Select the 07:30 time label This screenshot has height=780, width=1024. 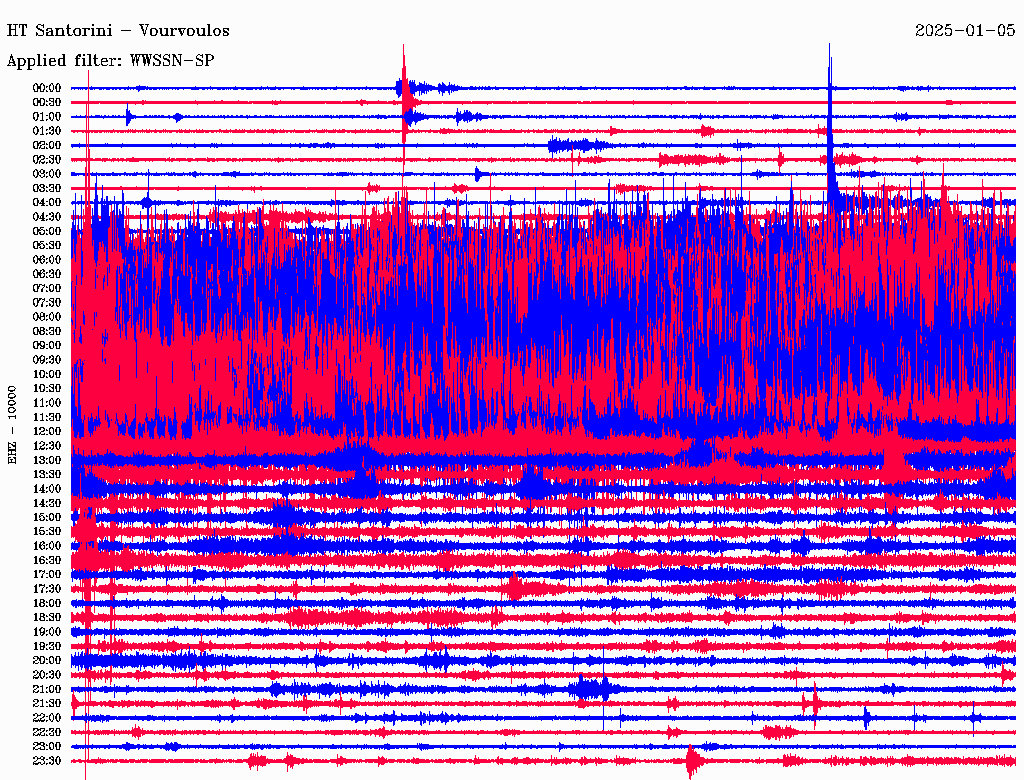(x=47, y=303)
